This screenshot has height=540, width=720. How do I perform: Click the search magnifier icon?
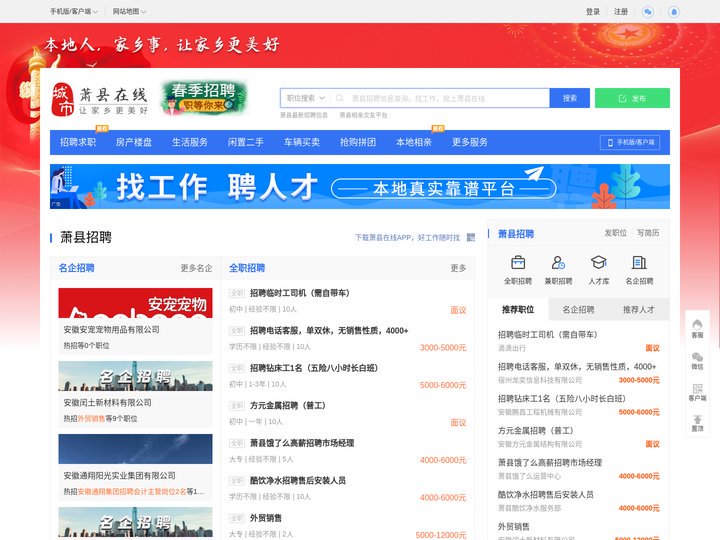tap(339, 98)
